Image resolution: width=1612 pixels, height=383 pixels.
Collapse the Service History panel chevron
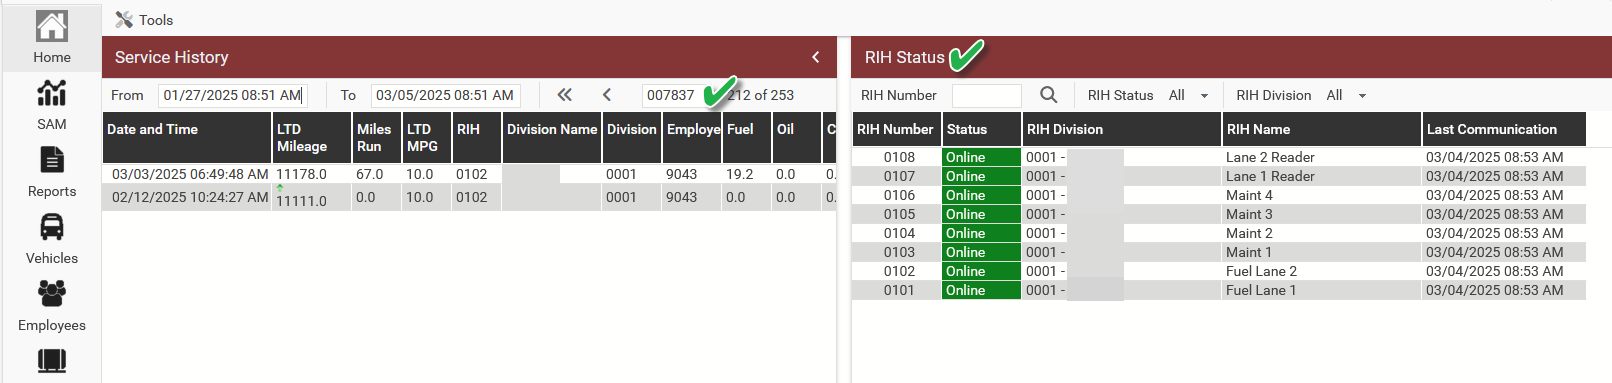tap(816, 57)
